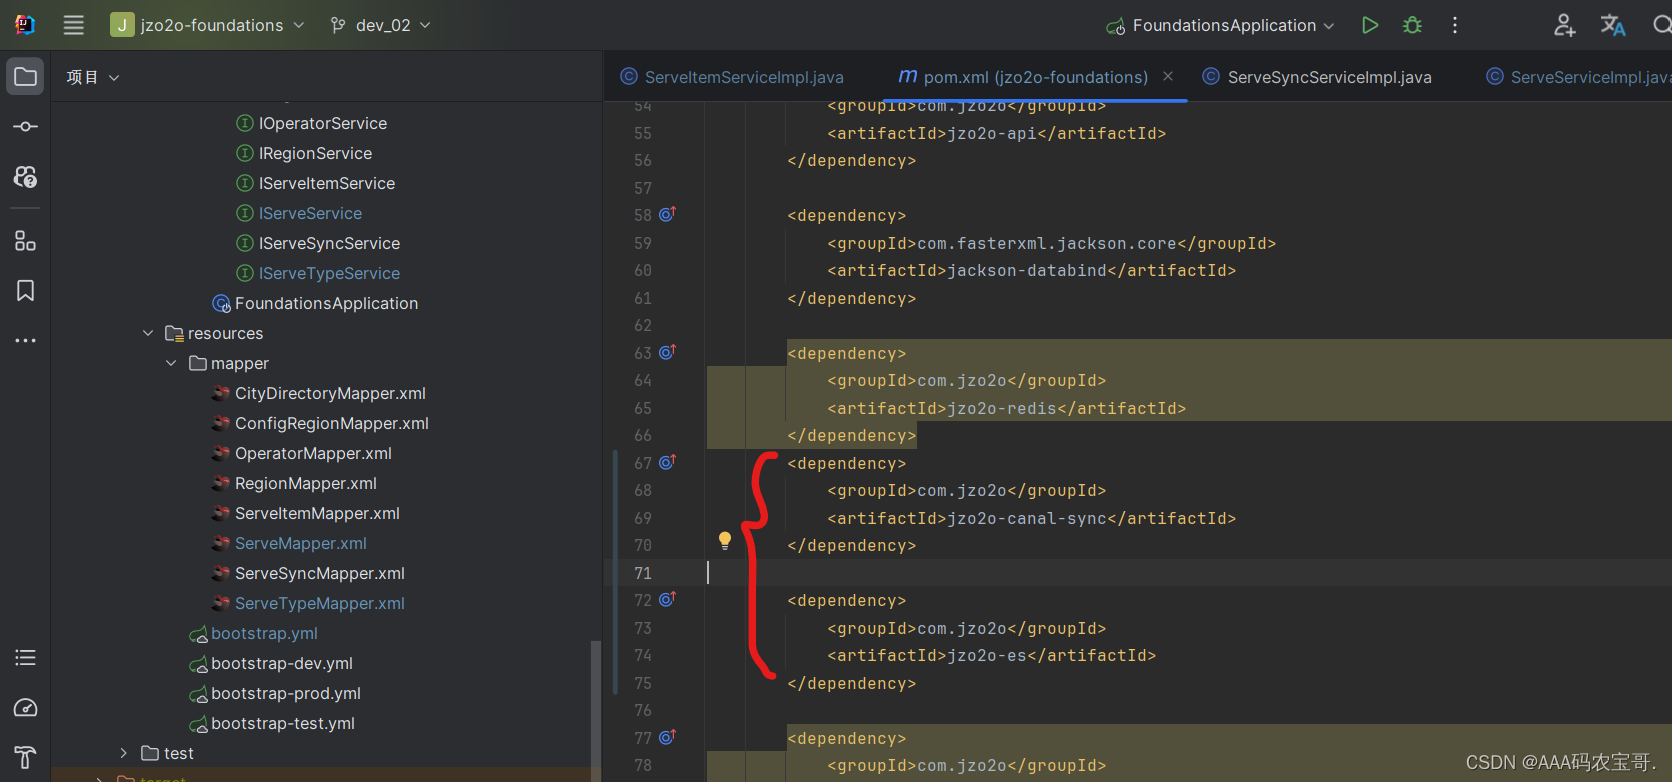The image size is (1672, 782).
Task: Open the AI assistant tool window icon
Action: coord(25,177)
